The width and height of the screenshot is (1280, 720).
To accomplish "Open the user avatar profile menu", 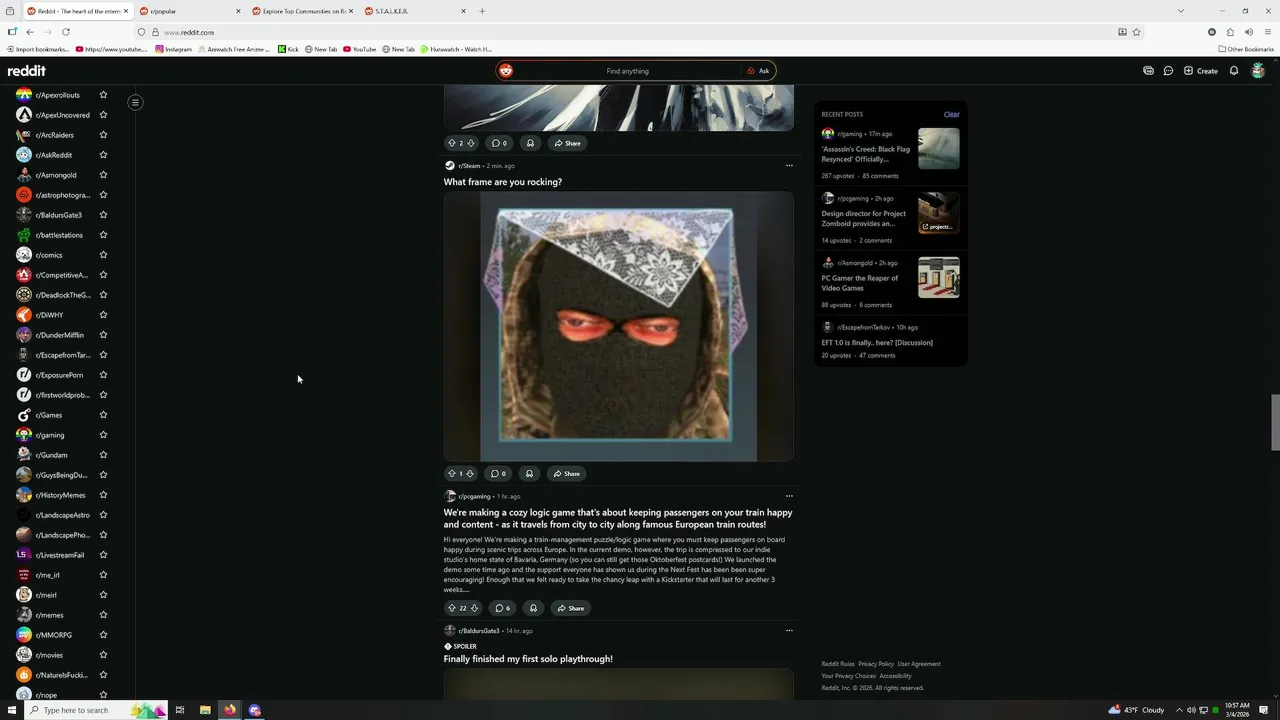I will coord(1259,71).
